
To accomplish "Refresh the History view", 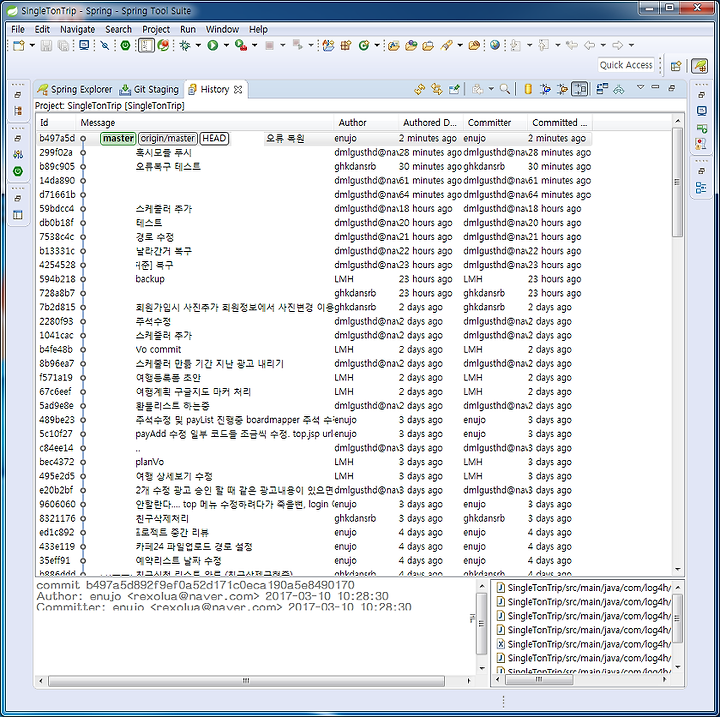I will point(419,90).
